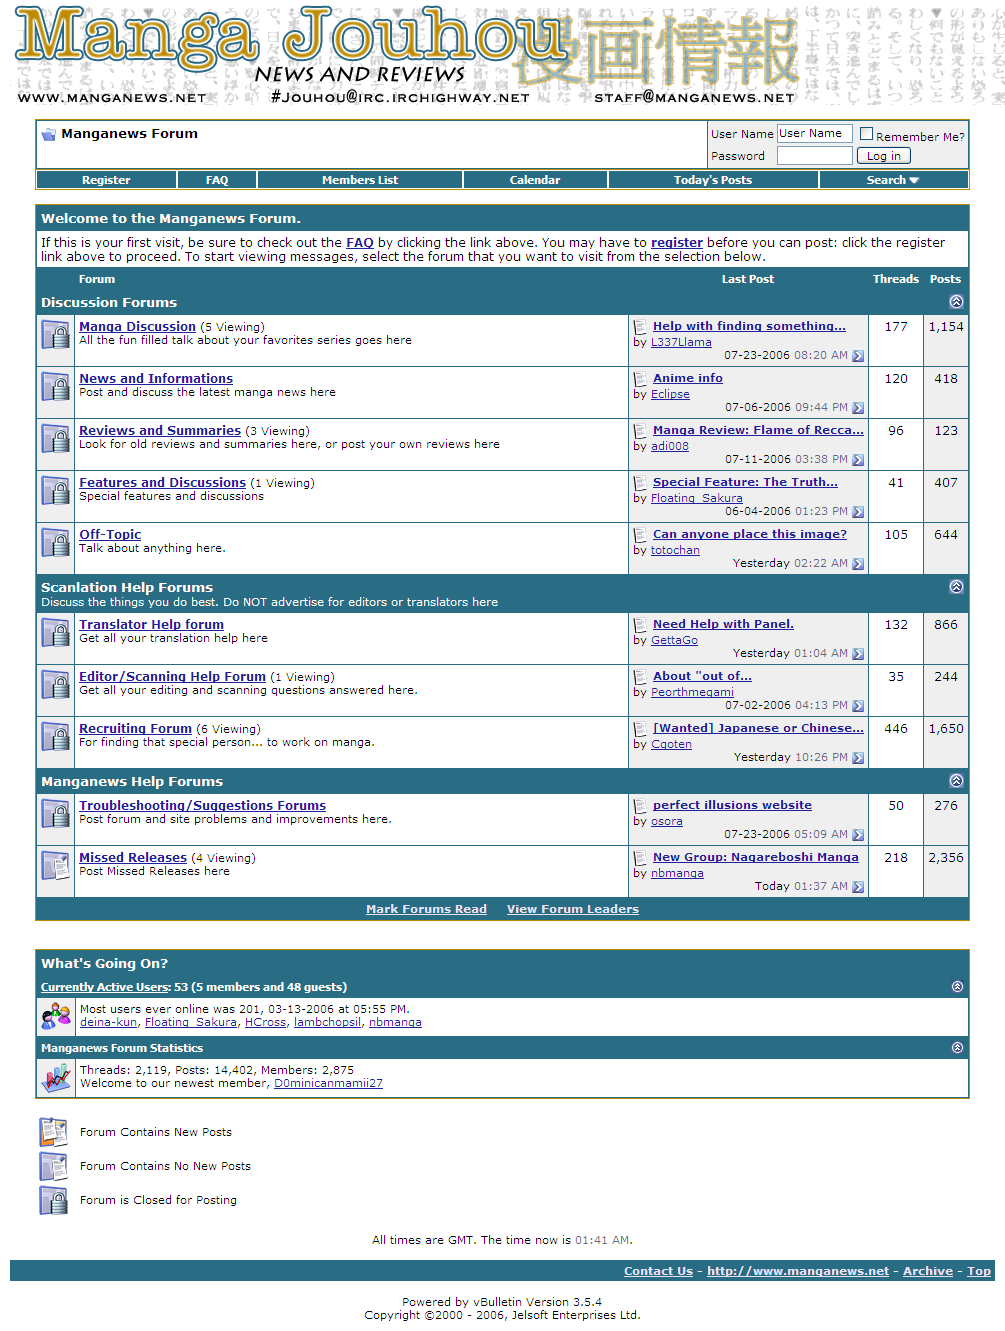
Task: Open the register link in welcome text
Action: point(677,242)
